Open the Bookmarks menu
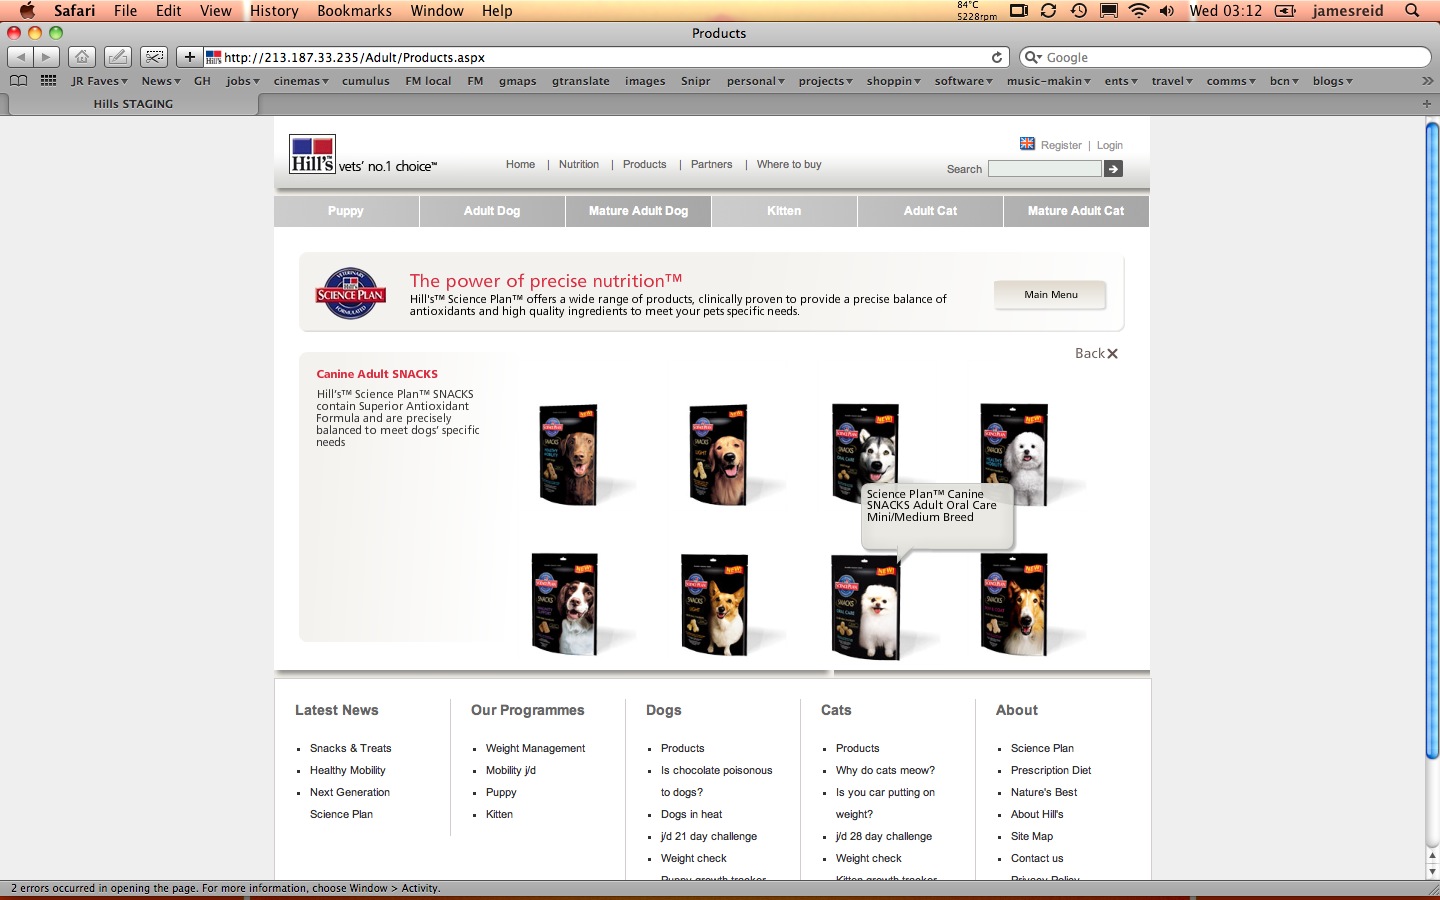Image resolution: width=1440 pixels, height=900 pixels. click(x=354, y=10)
